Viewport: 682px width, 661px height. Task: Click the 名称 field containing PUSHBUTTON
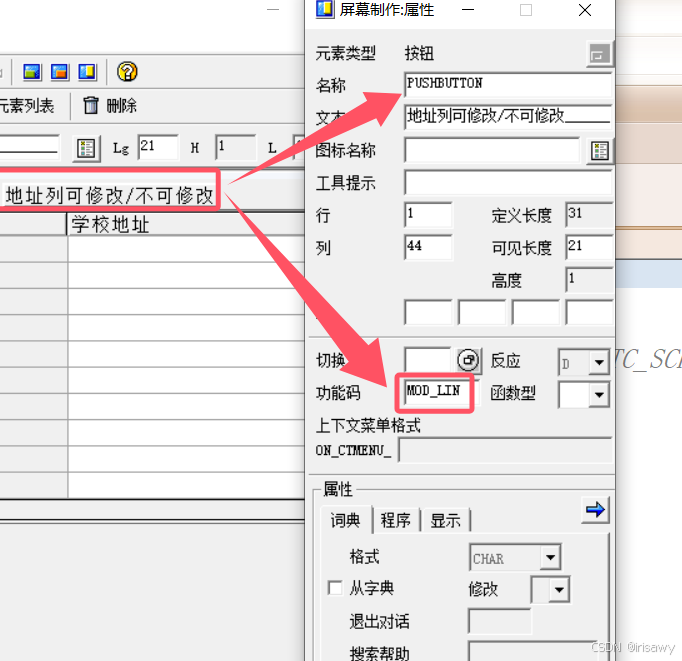(508, 84)
